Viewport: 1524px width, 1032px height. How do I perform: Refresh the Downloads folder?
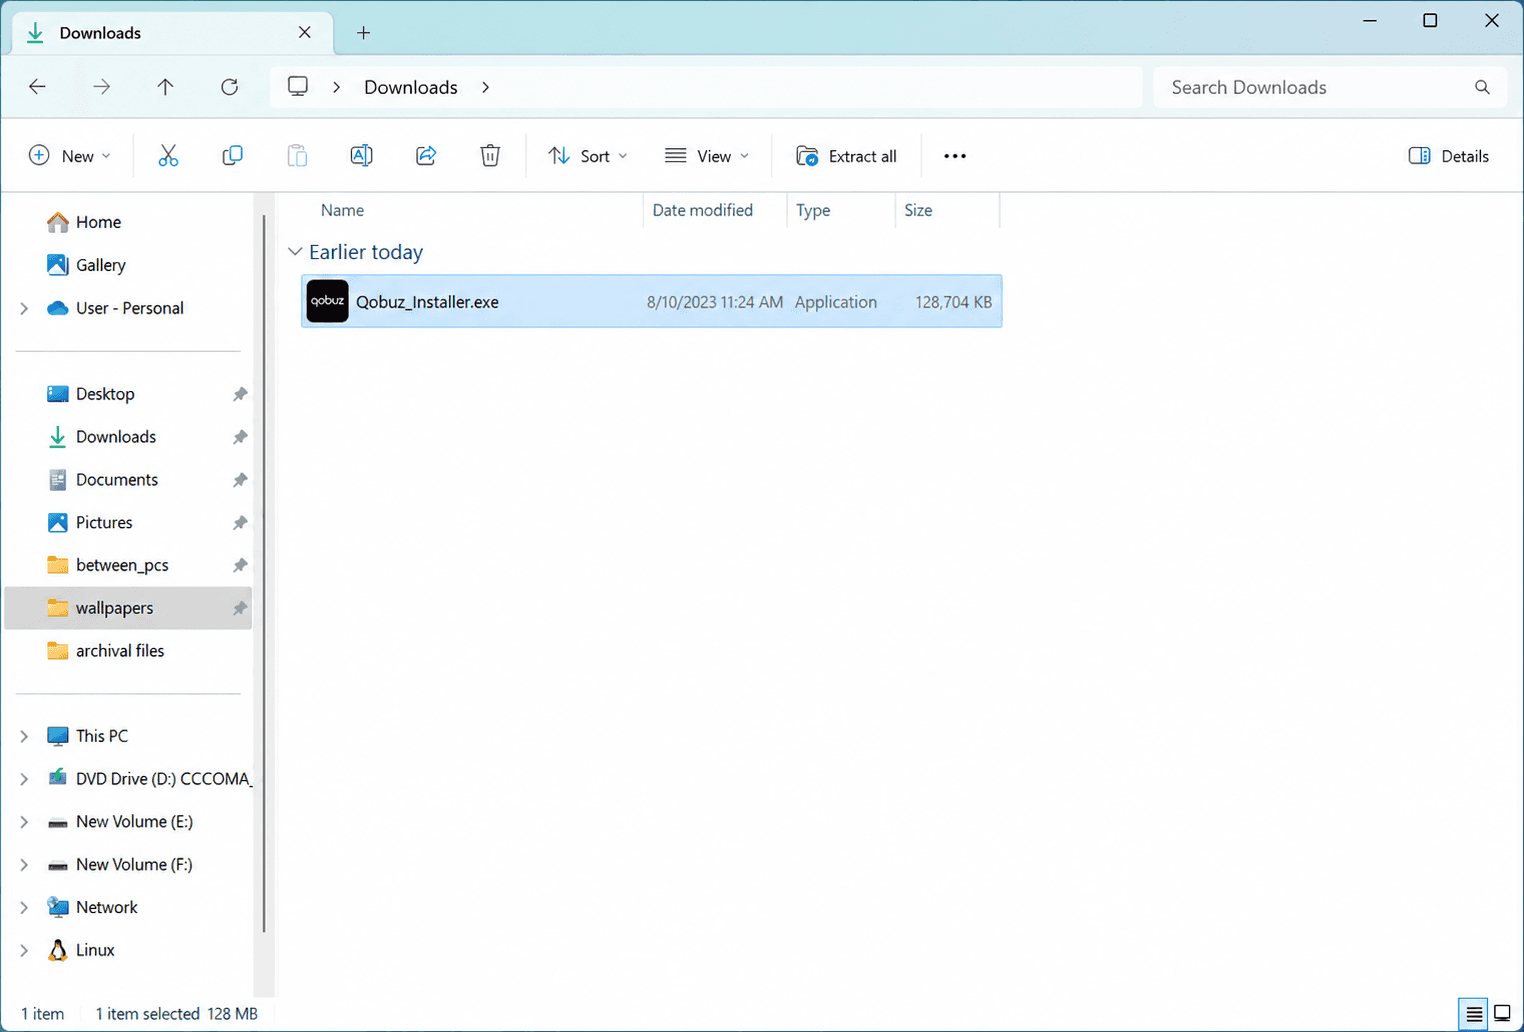point(229,87)
